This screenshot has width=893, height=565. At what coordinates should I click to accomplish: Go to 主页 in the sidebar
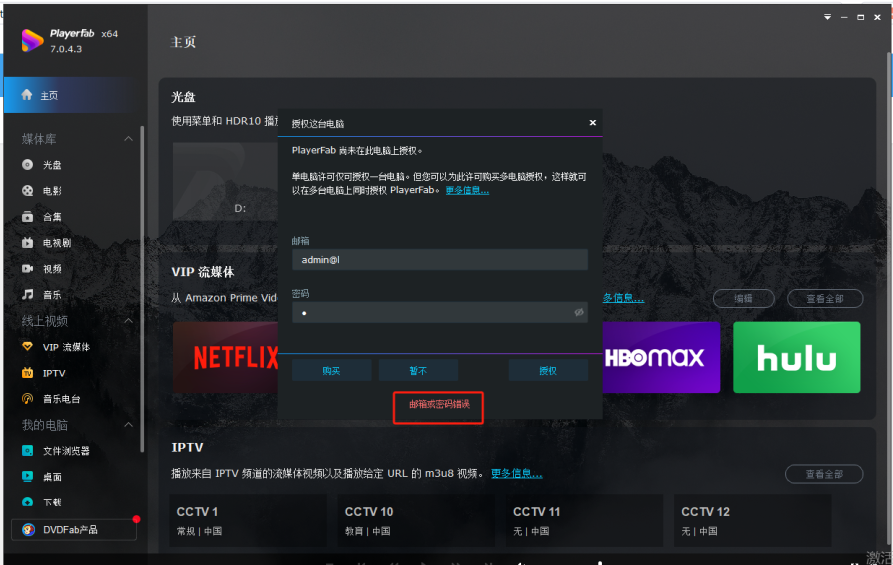pyautogui.click(x=71, y=95)
